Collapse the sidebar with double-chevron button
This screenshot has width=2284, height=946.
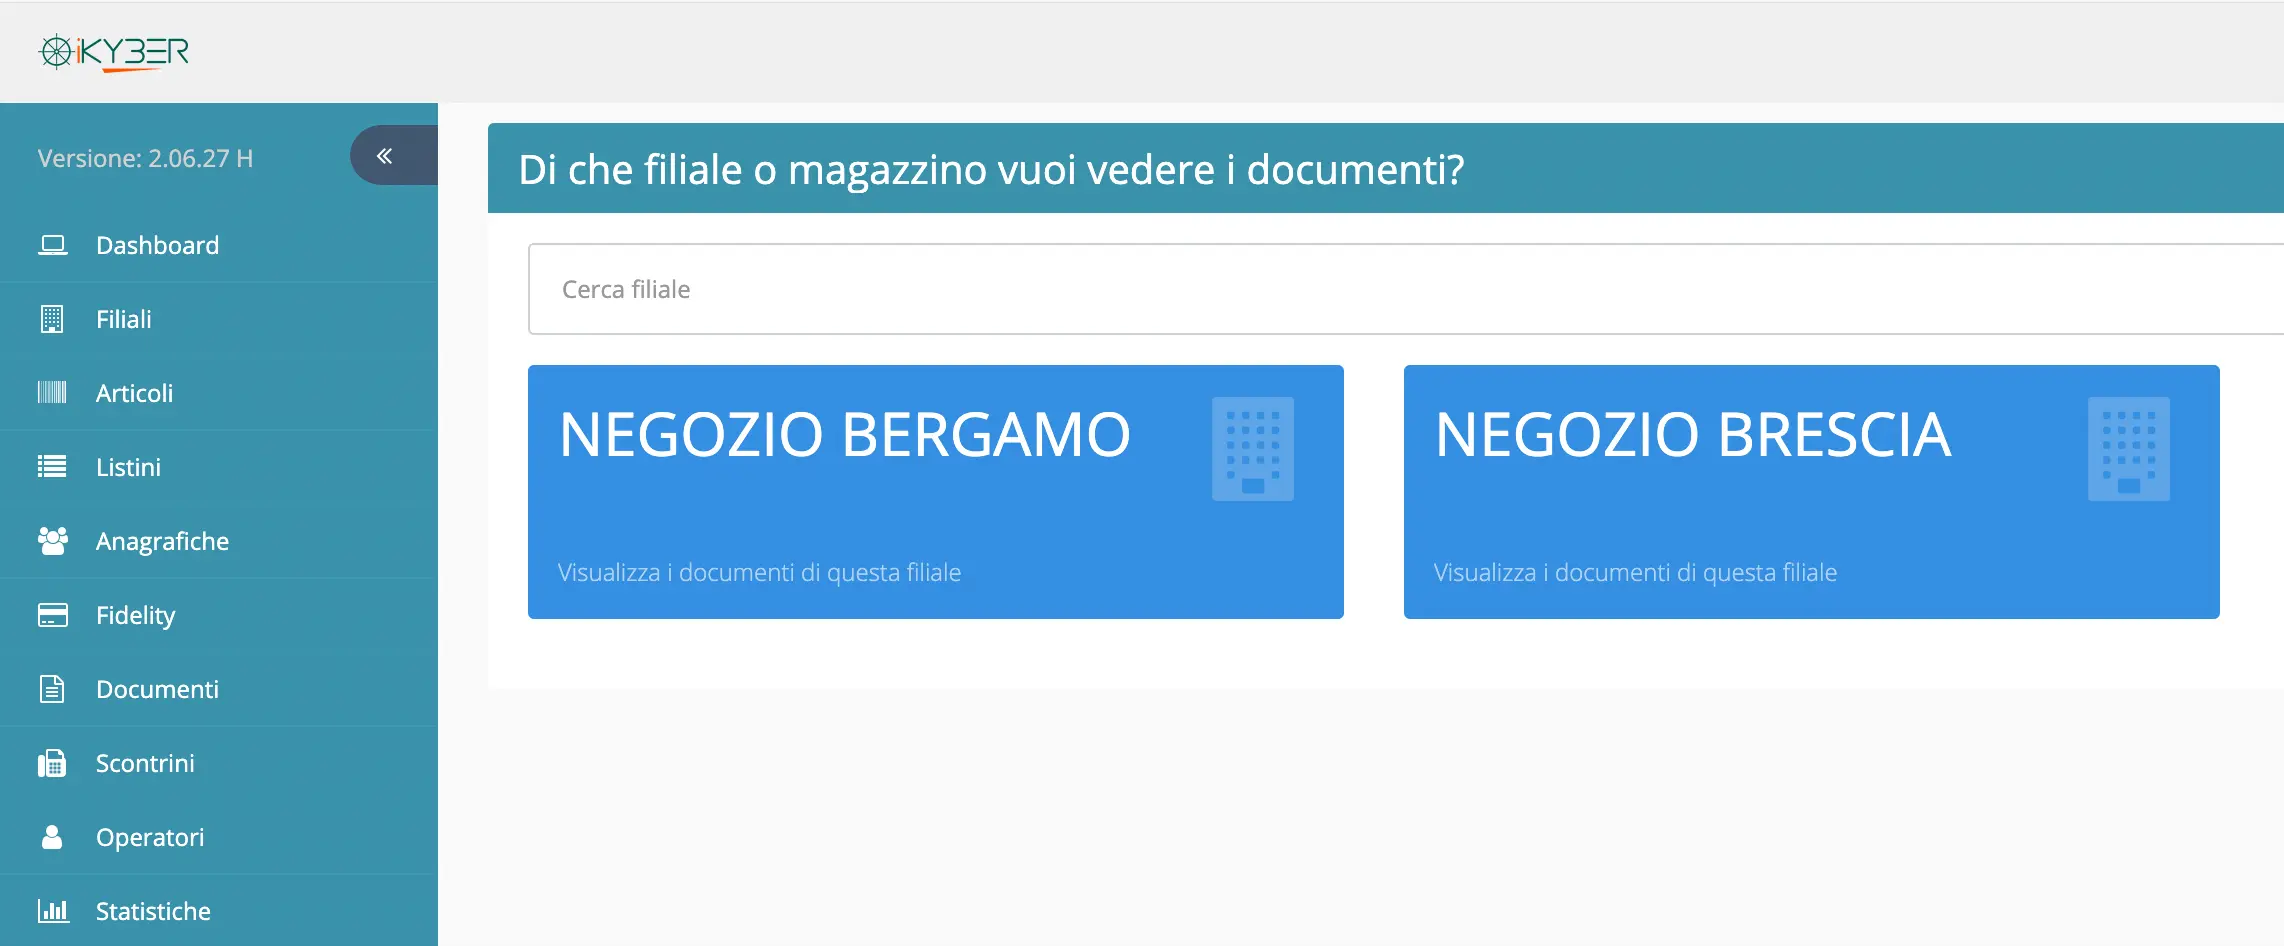[x=393, y=155]
